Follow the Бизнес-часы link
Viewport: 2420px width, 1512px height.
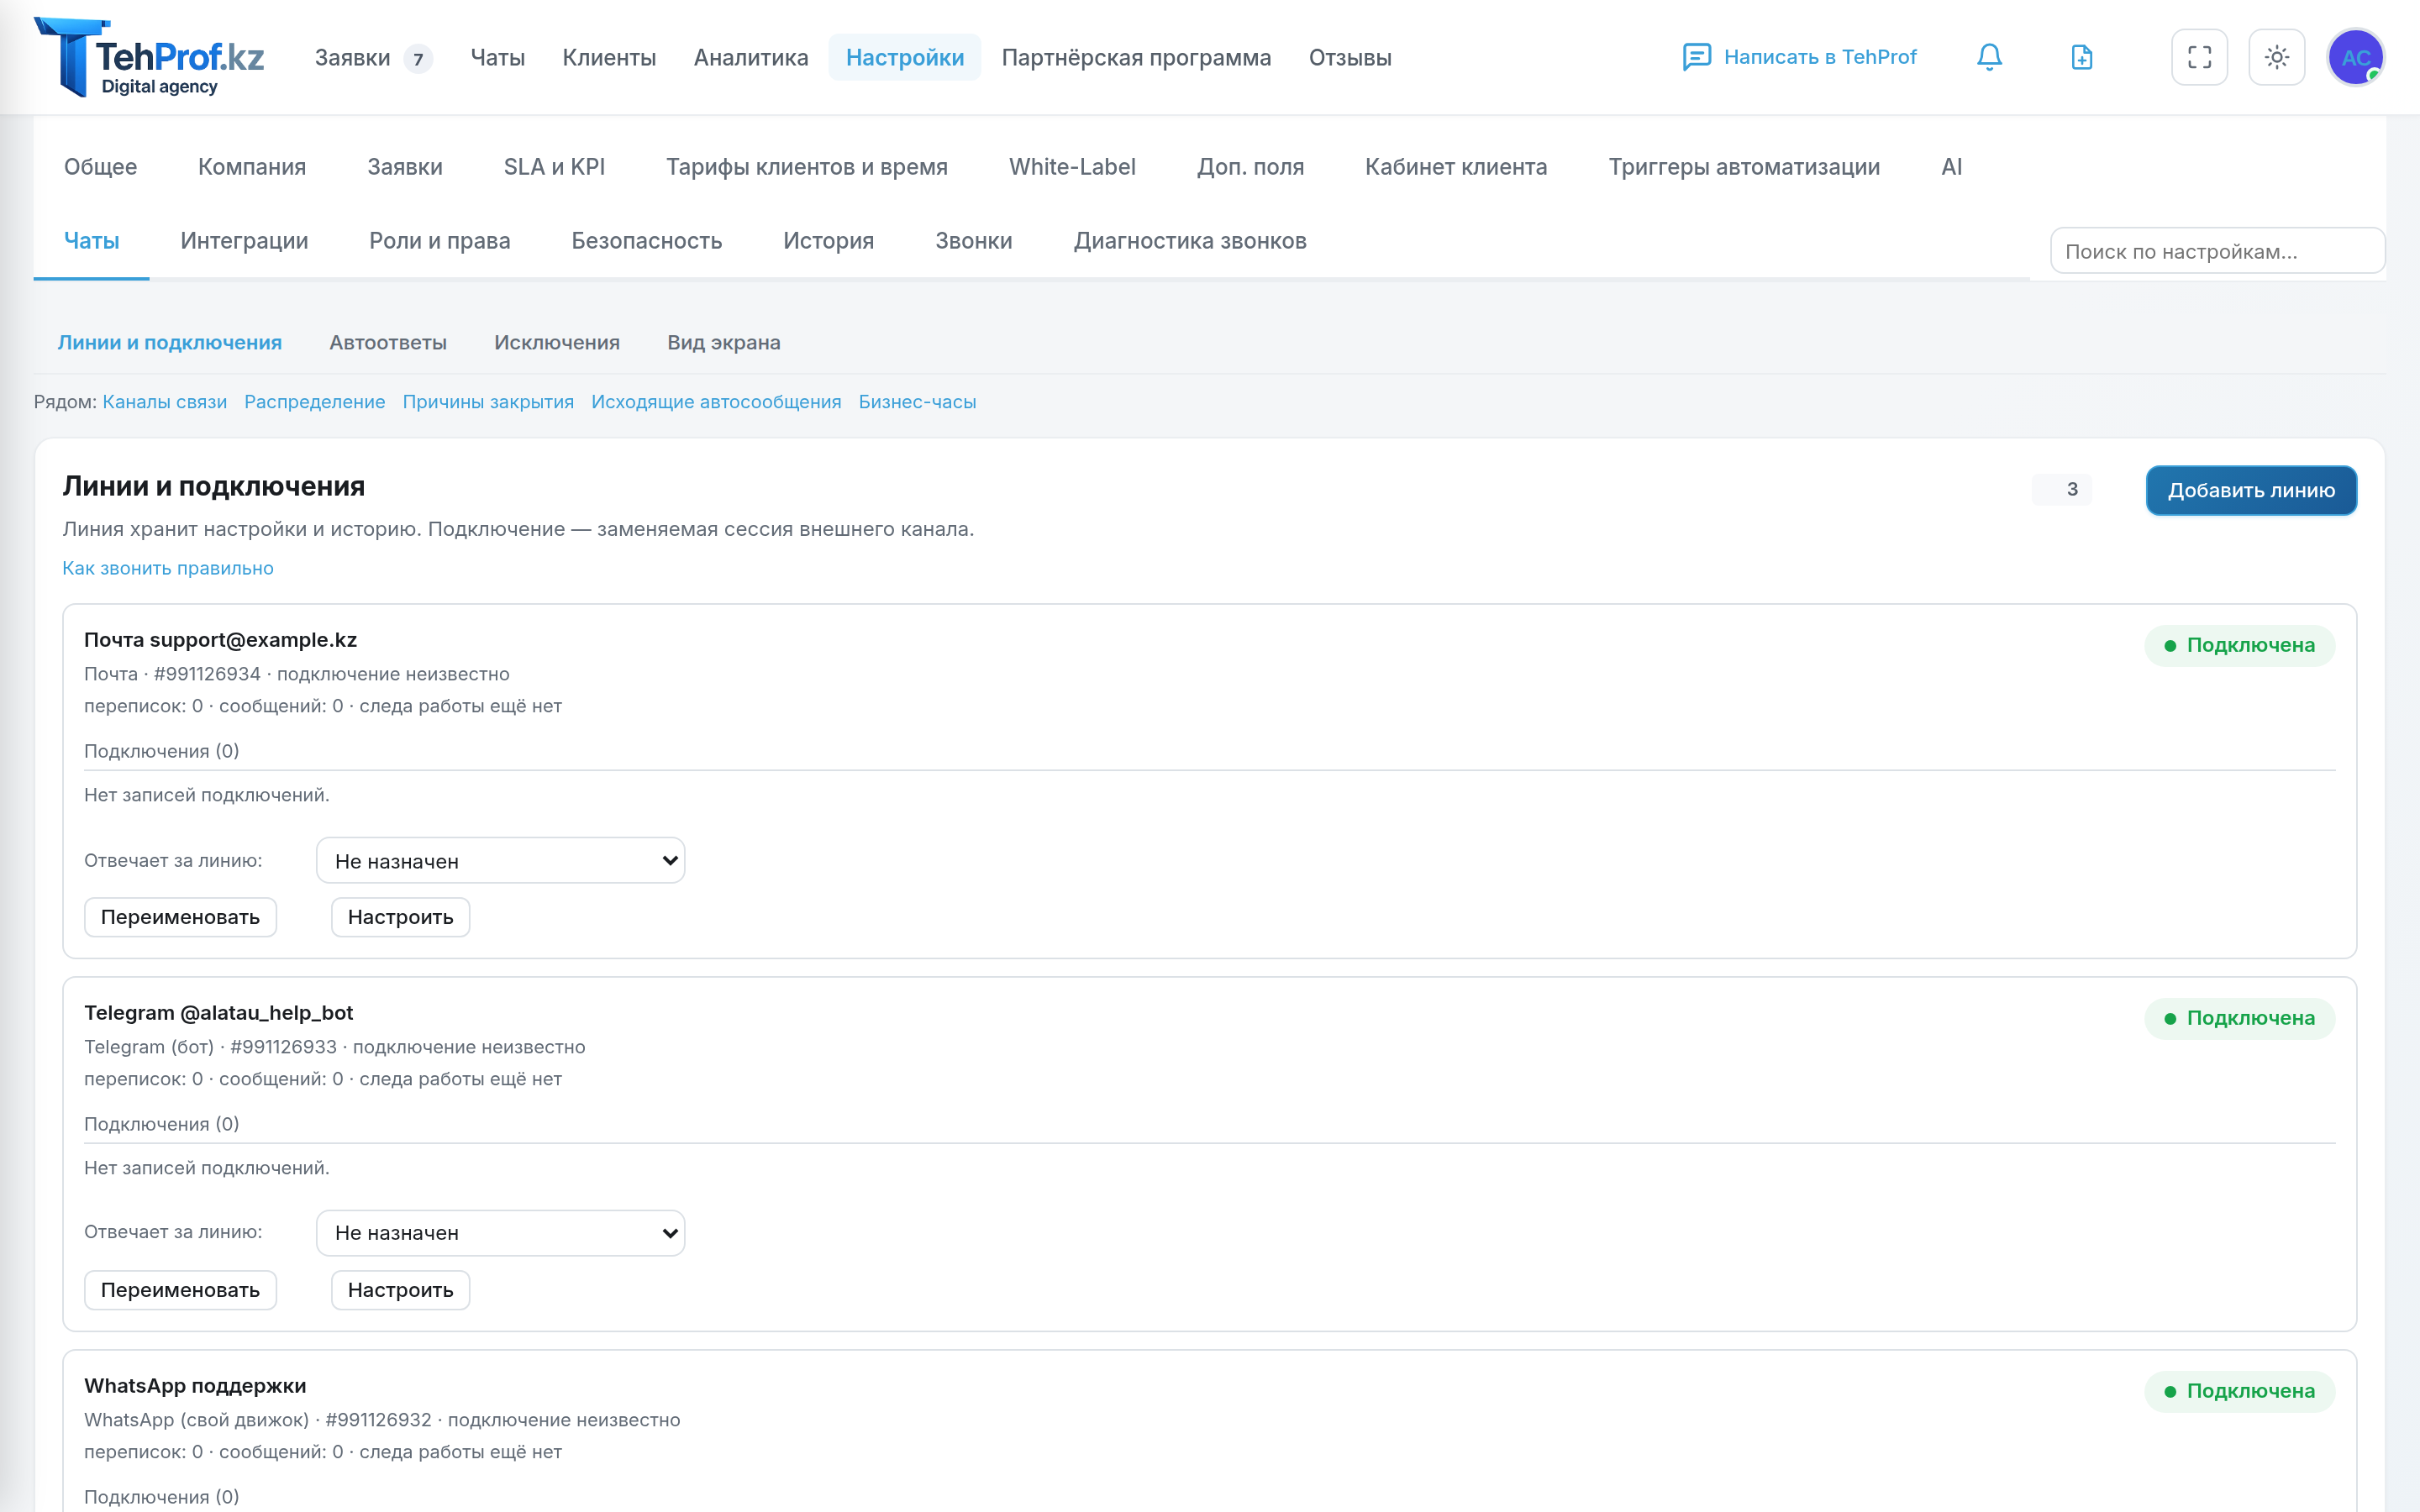[917, 402]
